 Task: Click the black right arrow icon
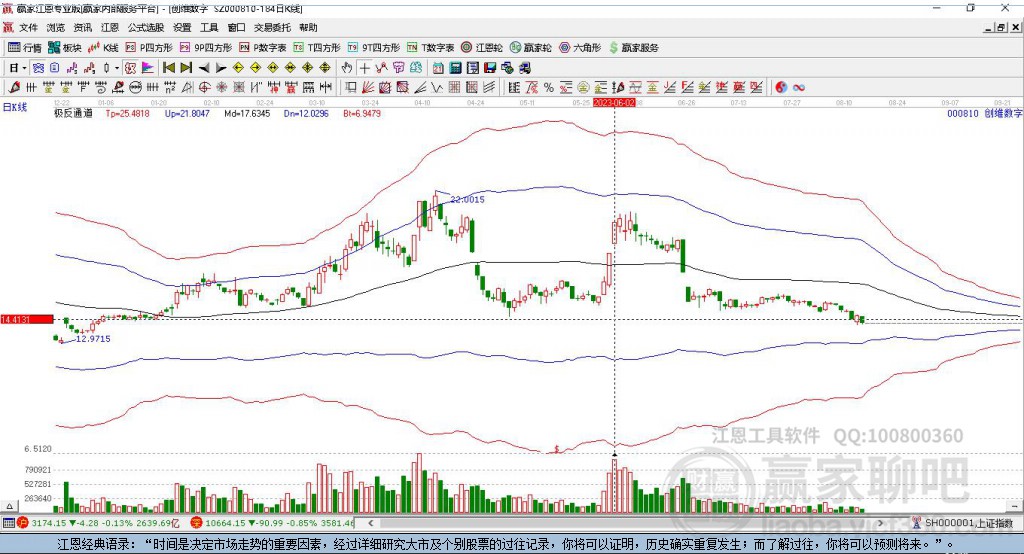pos(221,68)
